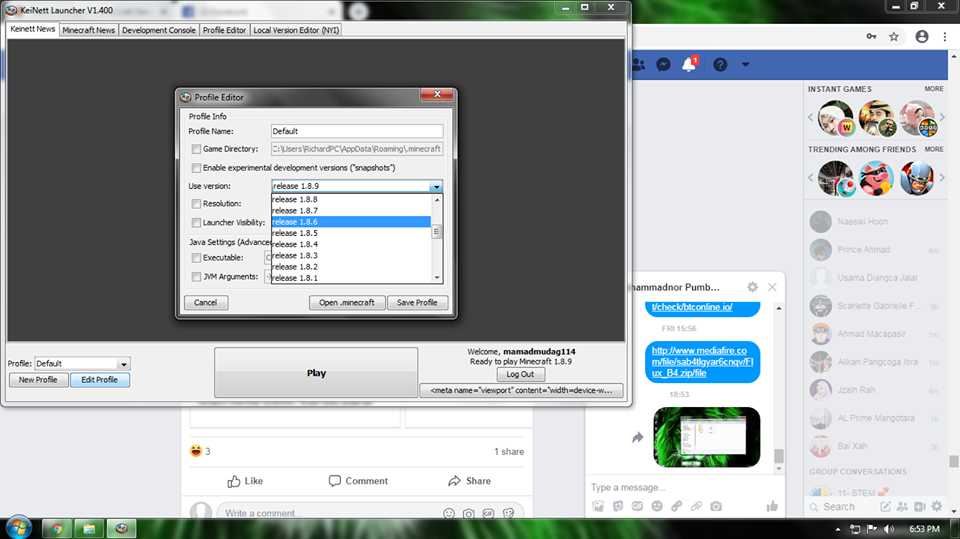Viewport: 960px width, 539px height.
Task: Collapse the Use version dropdown arrow
Action: tap(436, 186)
